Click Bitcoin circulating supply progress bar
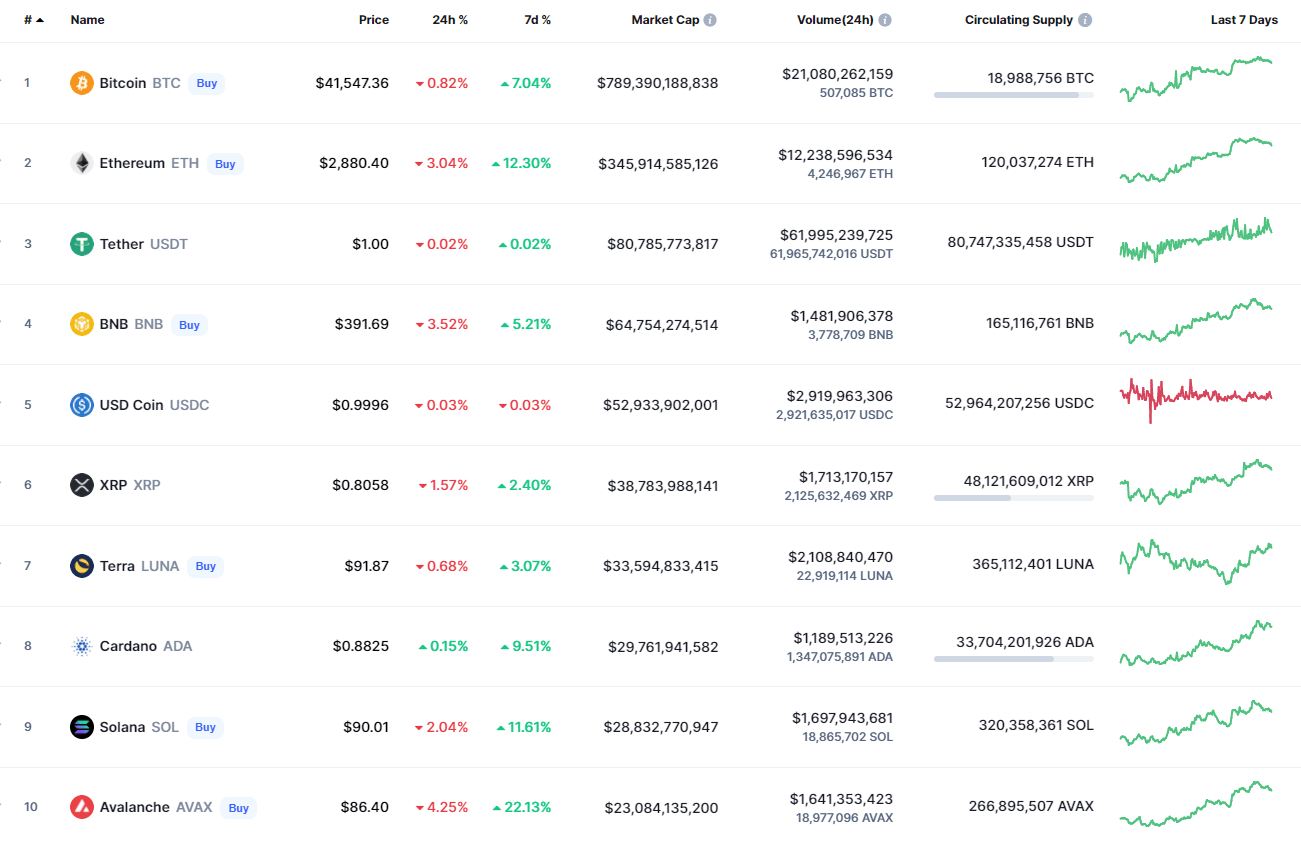This screenshot has width=1301, height=842. (1013, 95)
